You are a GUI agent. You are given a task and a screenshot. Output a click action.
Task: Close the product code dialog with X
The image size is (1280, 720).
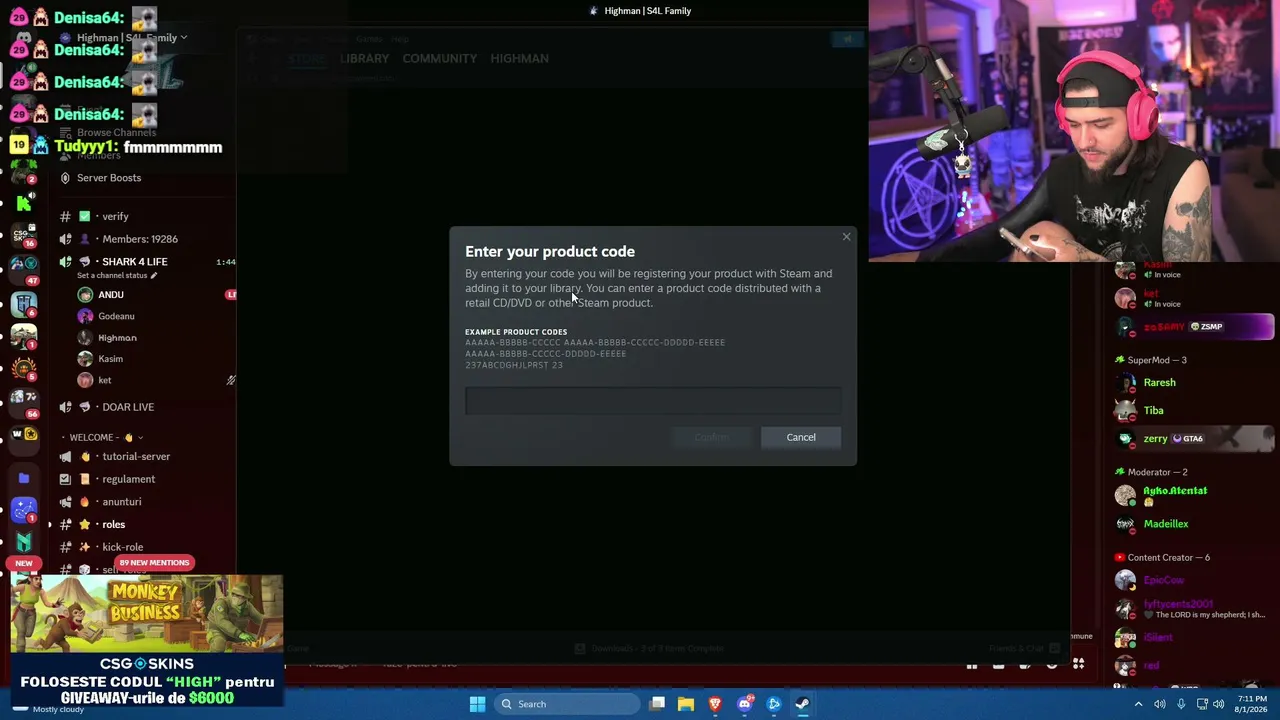(846, 237)
